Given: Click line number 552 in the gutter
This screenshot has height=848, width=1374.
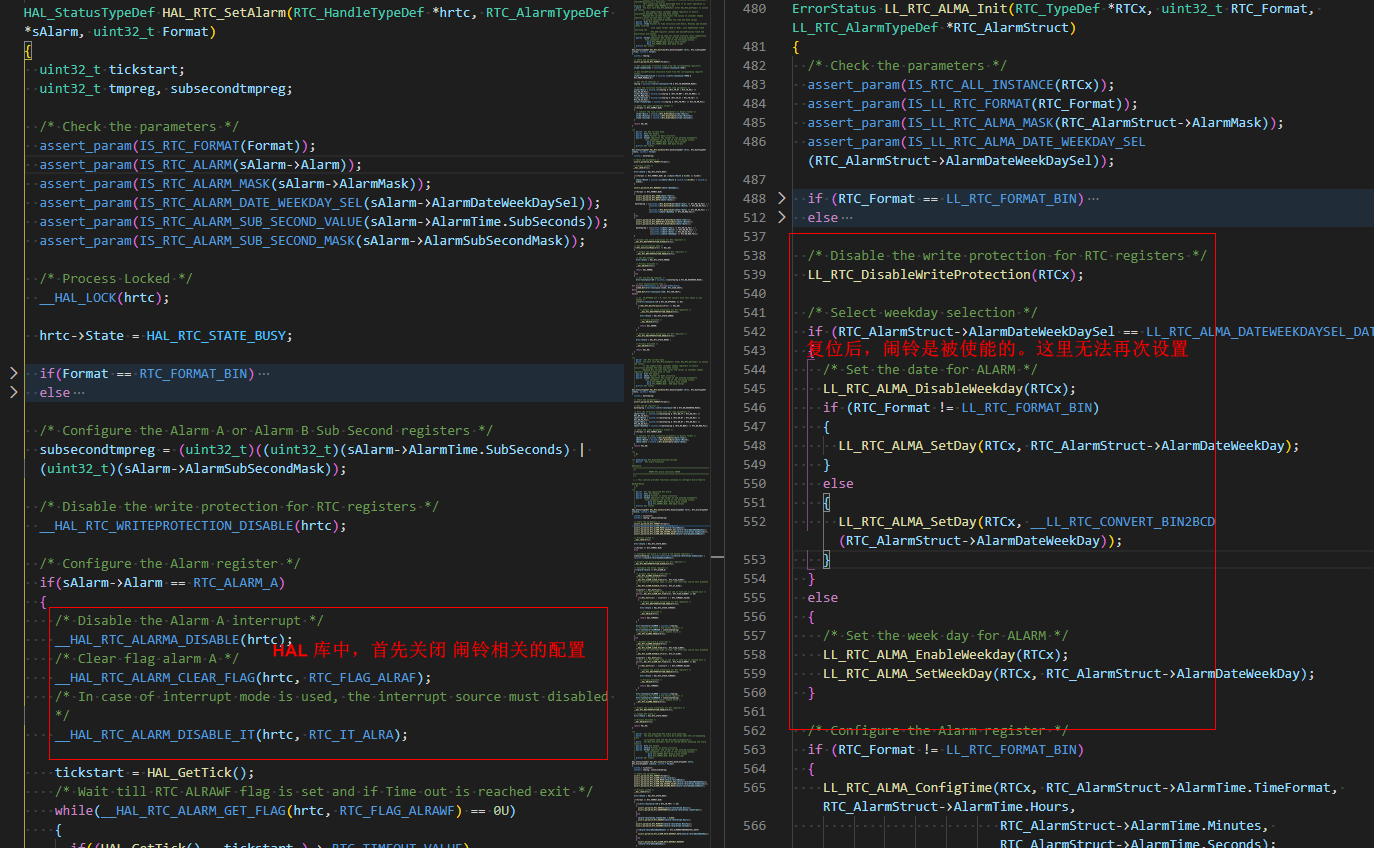Looking at the screenshot, I should (x=754, y=522).
